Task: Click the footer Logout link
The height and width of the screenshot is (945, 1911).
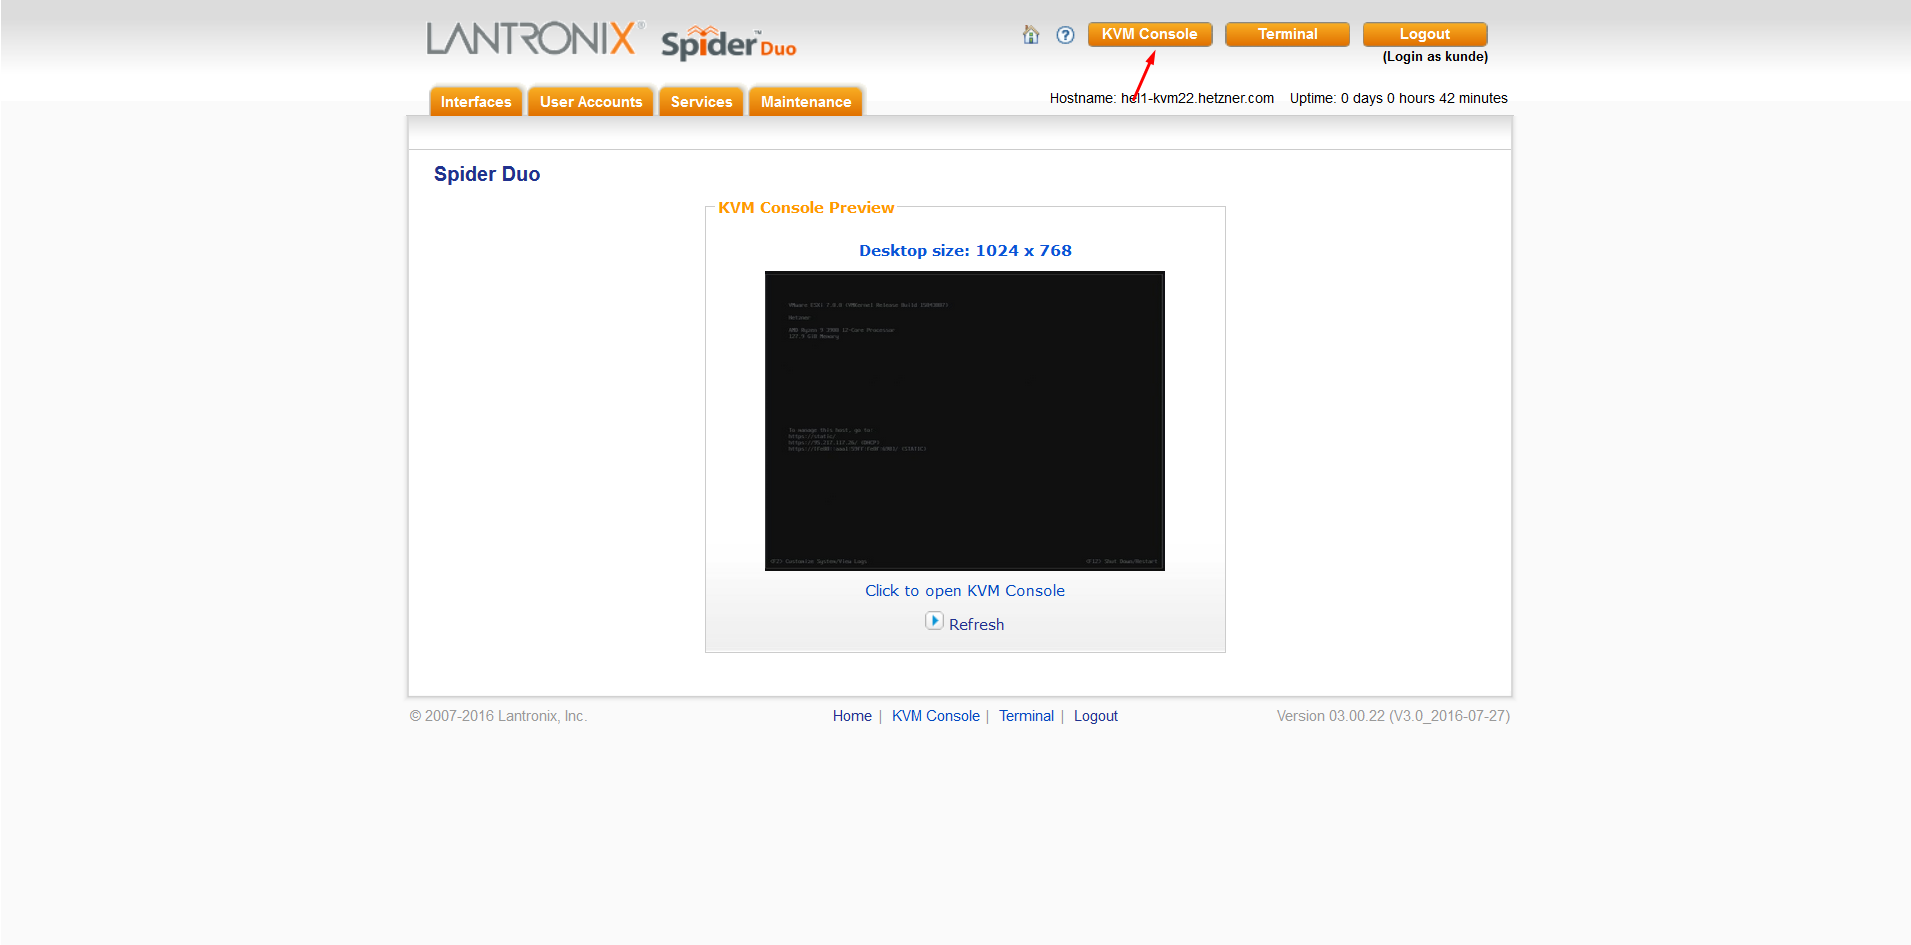Action: tap(1096, 716)
